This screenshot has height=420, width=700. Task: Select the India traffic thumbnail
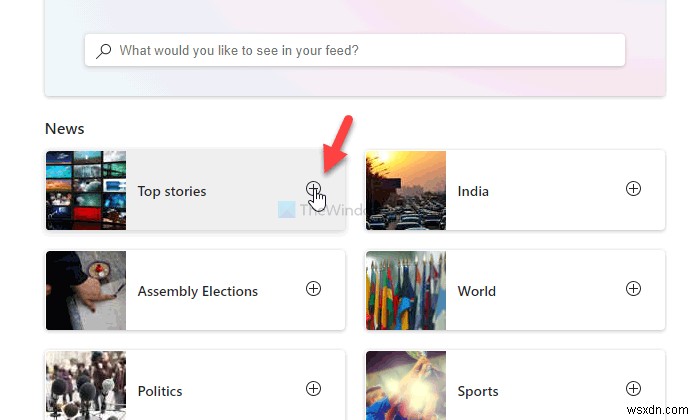point(406,190)
